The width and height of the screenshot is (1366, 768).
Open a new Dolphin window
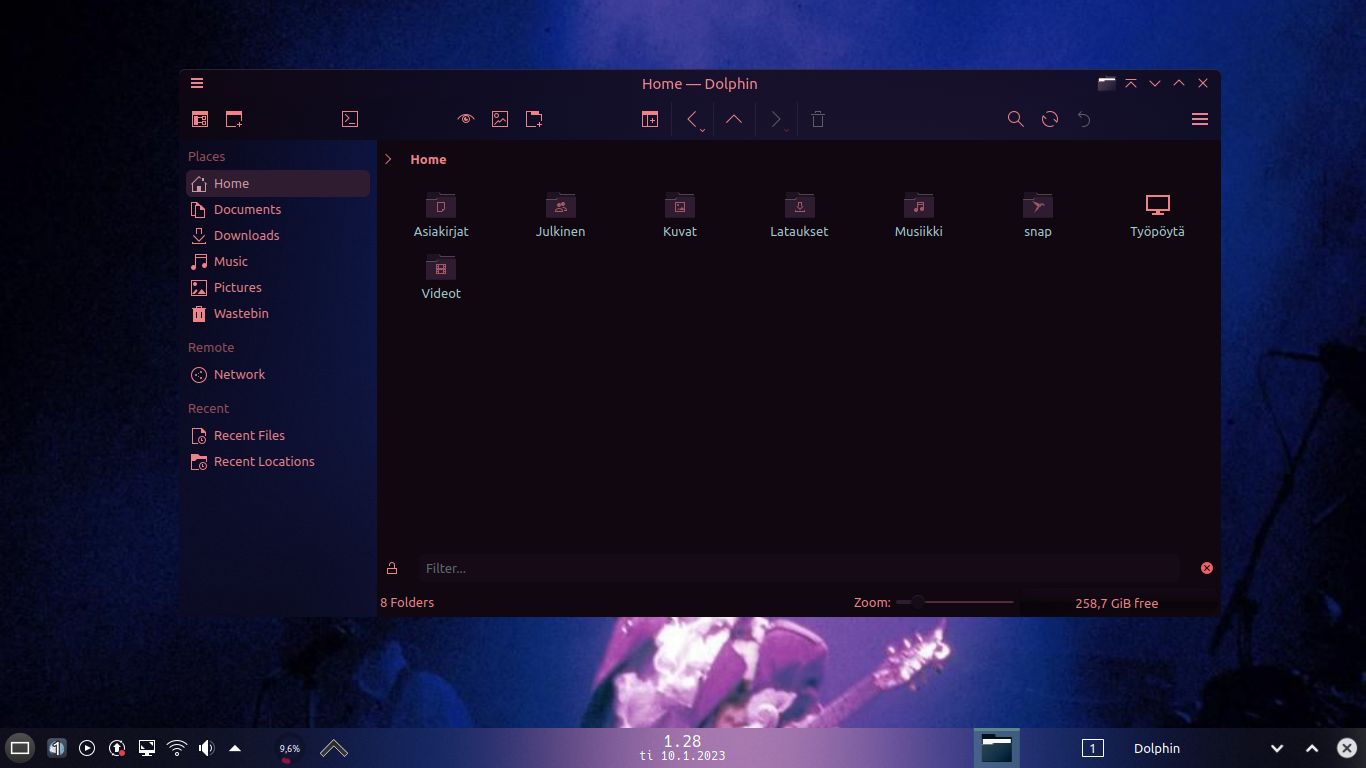(234, 119)
